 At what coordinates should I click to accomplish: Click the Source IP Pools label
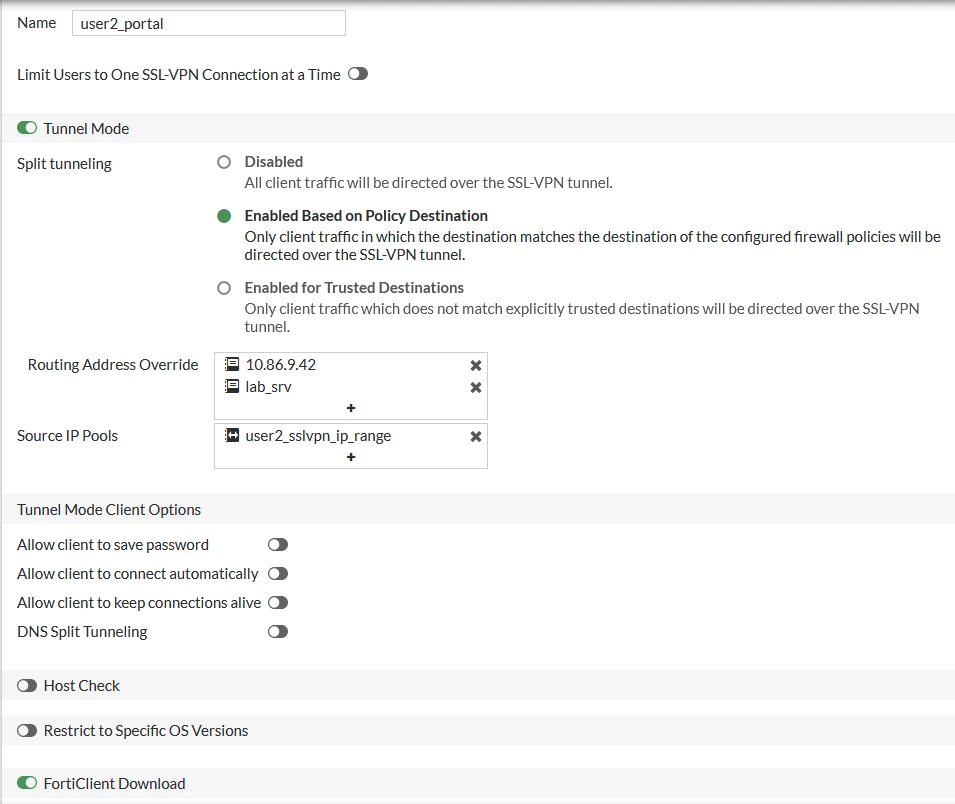click(x=68, y=436)
